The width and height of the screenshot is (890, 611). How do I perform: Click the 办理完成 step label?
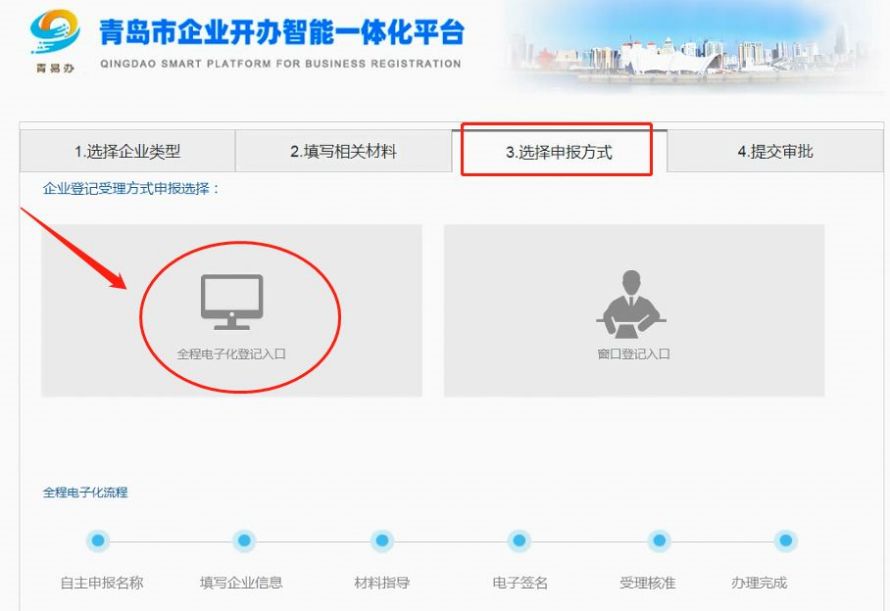(x=759, y=583)
